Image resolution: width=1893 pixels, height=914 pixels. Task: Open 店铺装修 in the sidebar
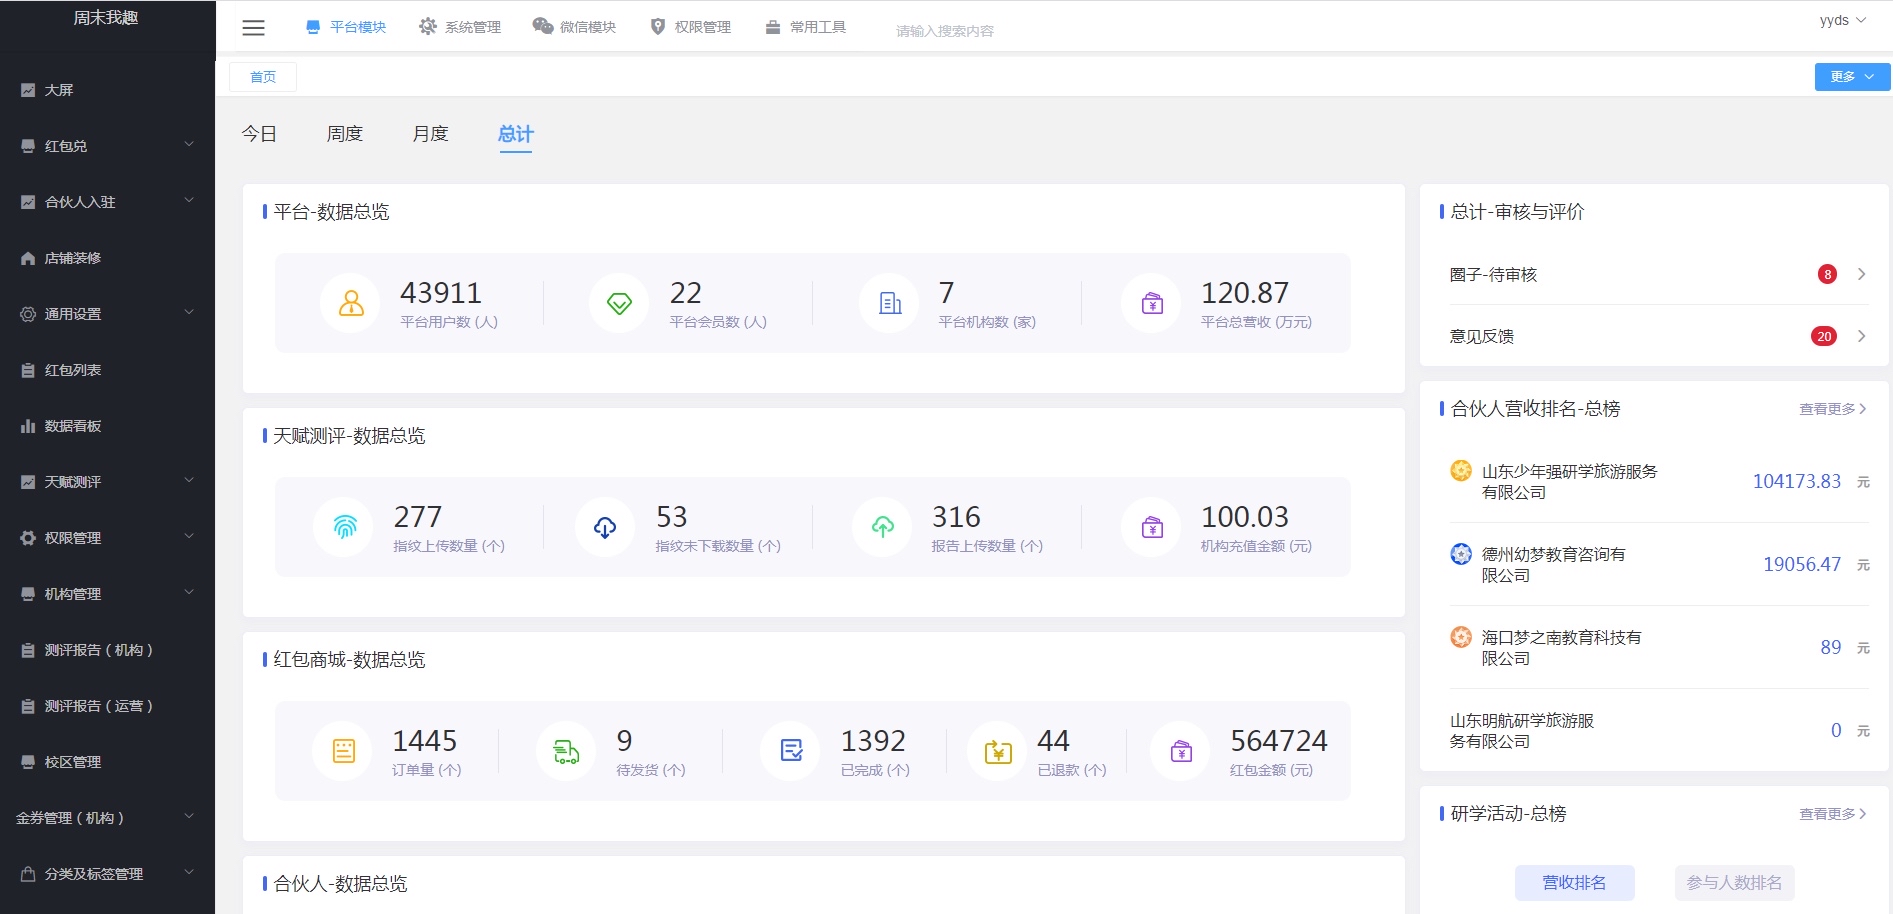pyautogui.click(x=107, y=258)
